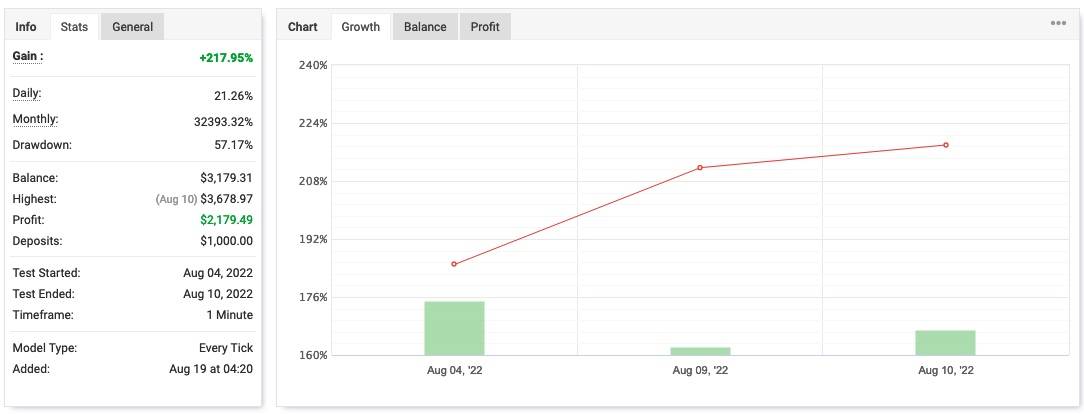The width and height of the screenshot is (1084, 414).
Task: Click the green Aug 04 bar
Action: point(454,328)
